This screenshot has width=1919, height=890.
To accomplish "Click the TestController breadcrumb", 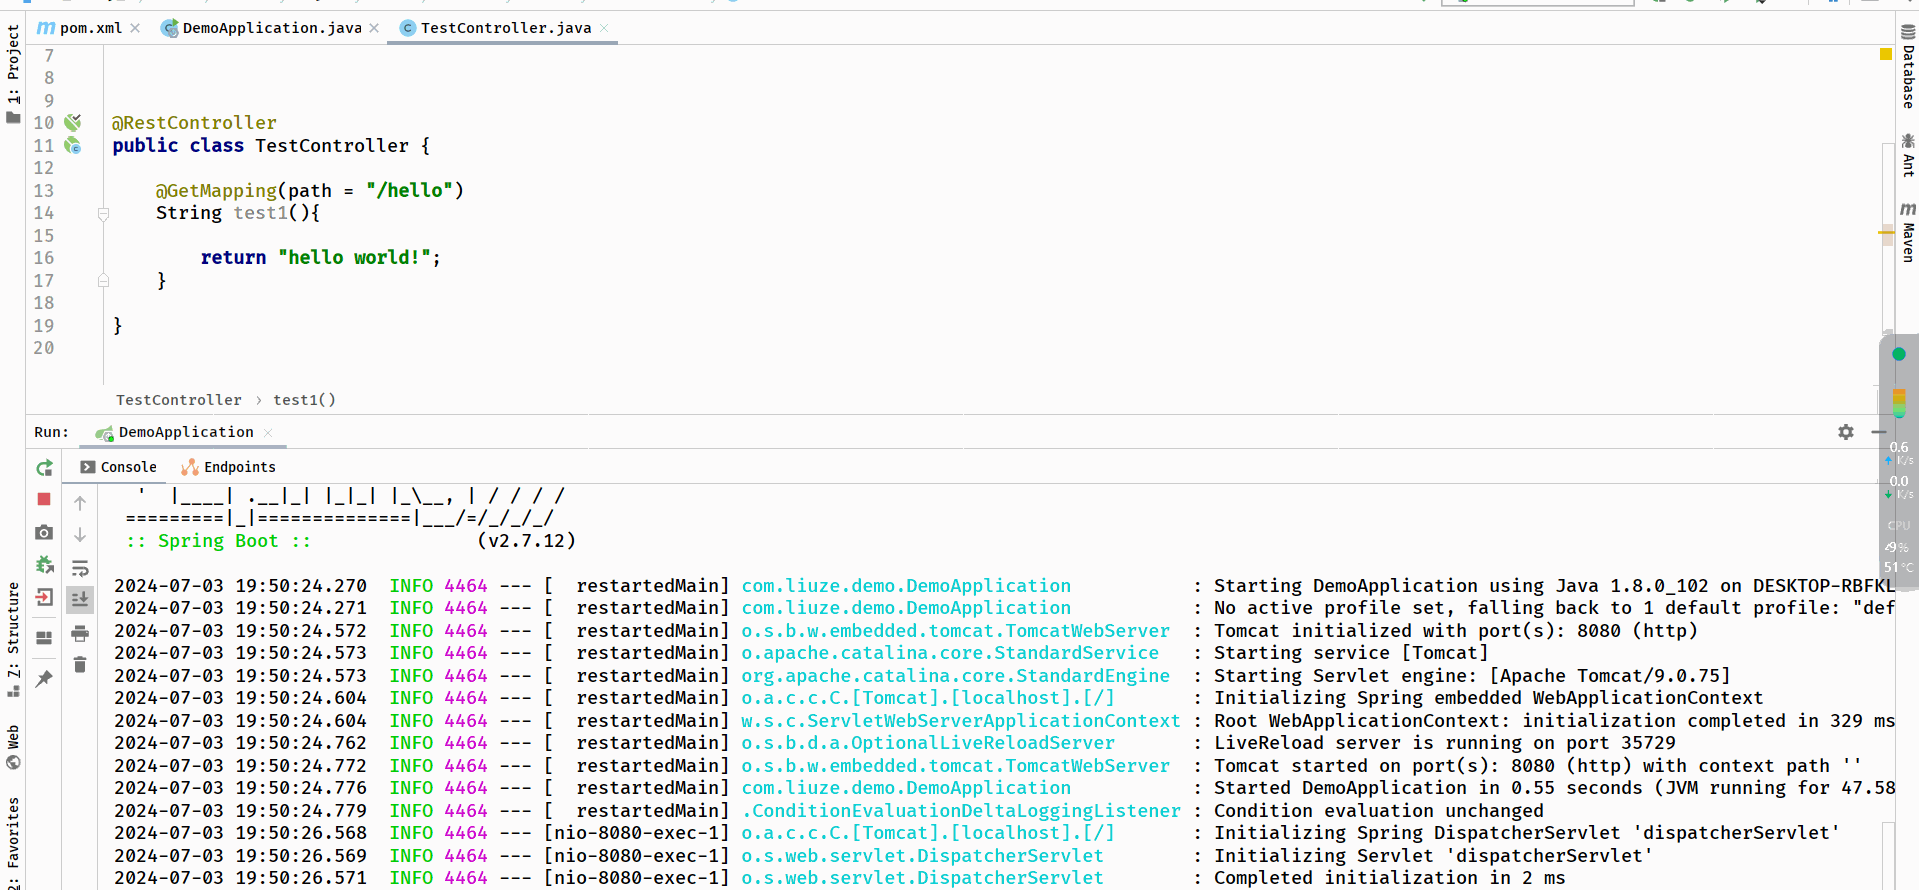I will click(x=179, y=400).
